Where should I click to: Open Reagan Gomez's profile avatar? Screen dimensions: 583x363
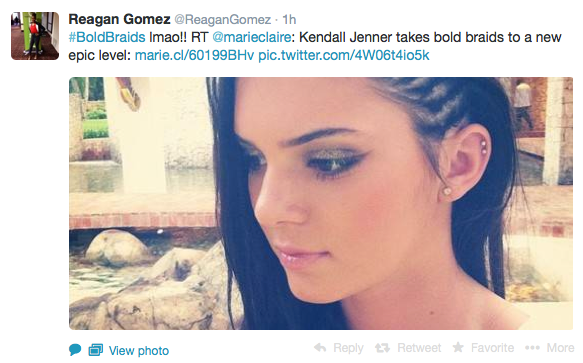pos(35,36)
